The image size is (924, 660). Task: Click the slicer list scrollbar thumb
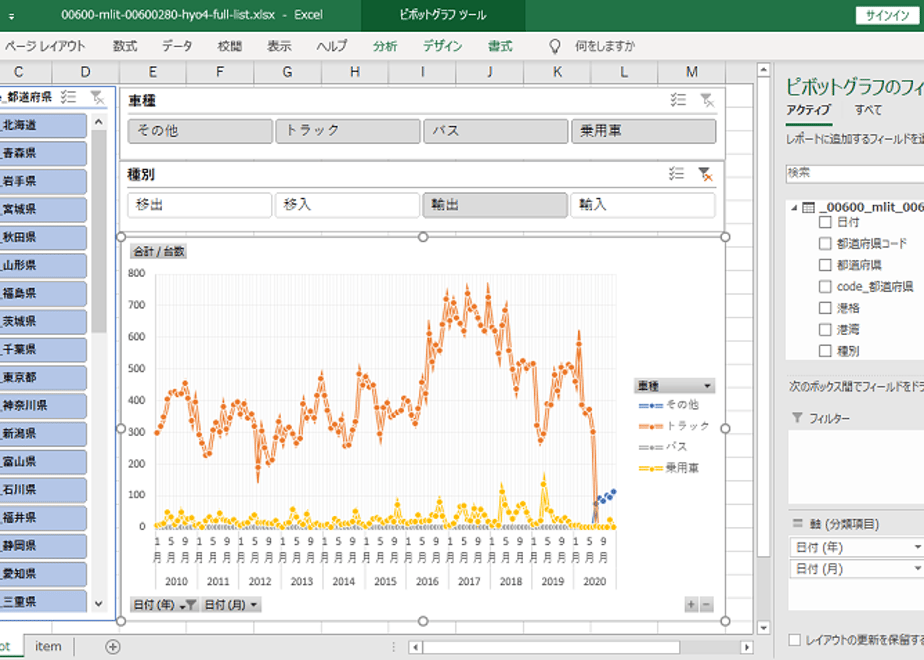(99, 231)
